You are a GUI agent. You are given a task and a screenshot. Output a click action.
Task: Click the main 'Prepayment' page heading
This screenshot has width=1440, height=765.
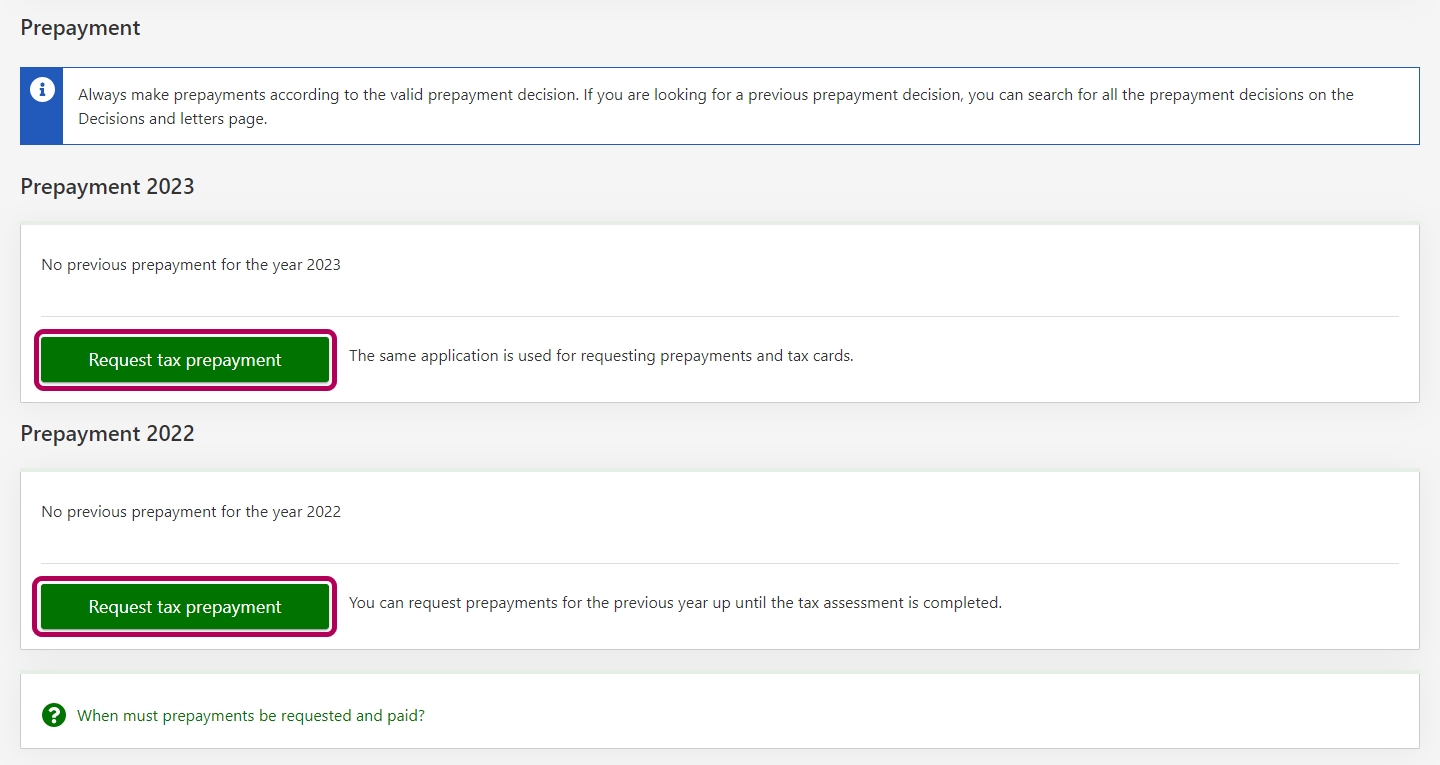point(80,28)
